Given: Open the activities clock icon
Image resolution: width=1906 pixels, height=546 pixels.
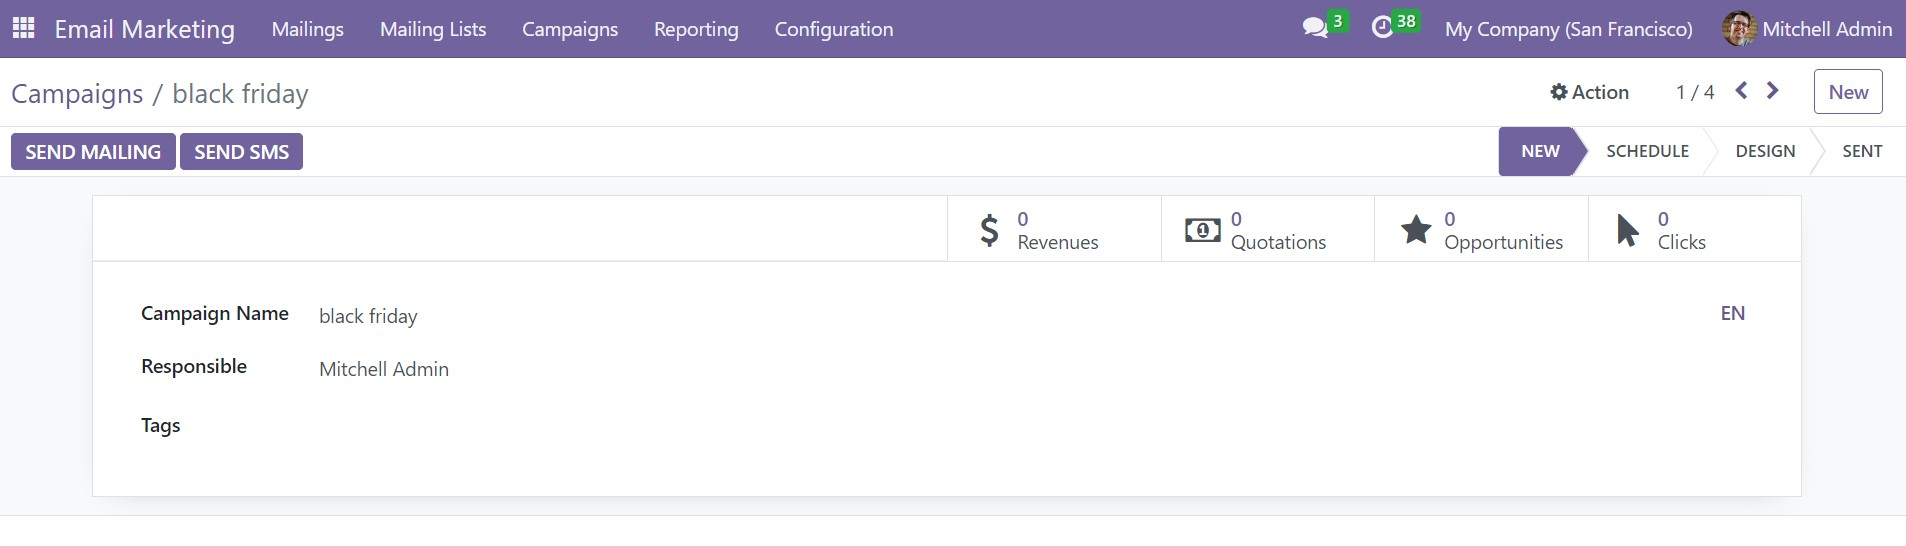Looking at the screenshot, I should pos(1394,27).
